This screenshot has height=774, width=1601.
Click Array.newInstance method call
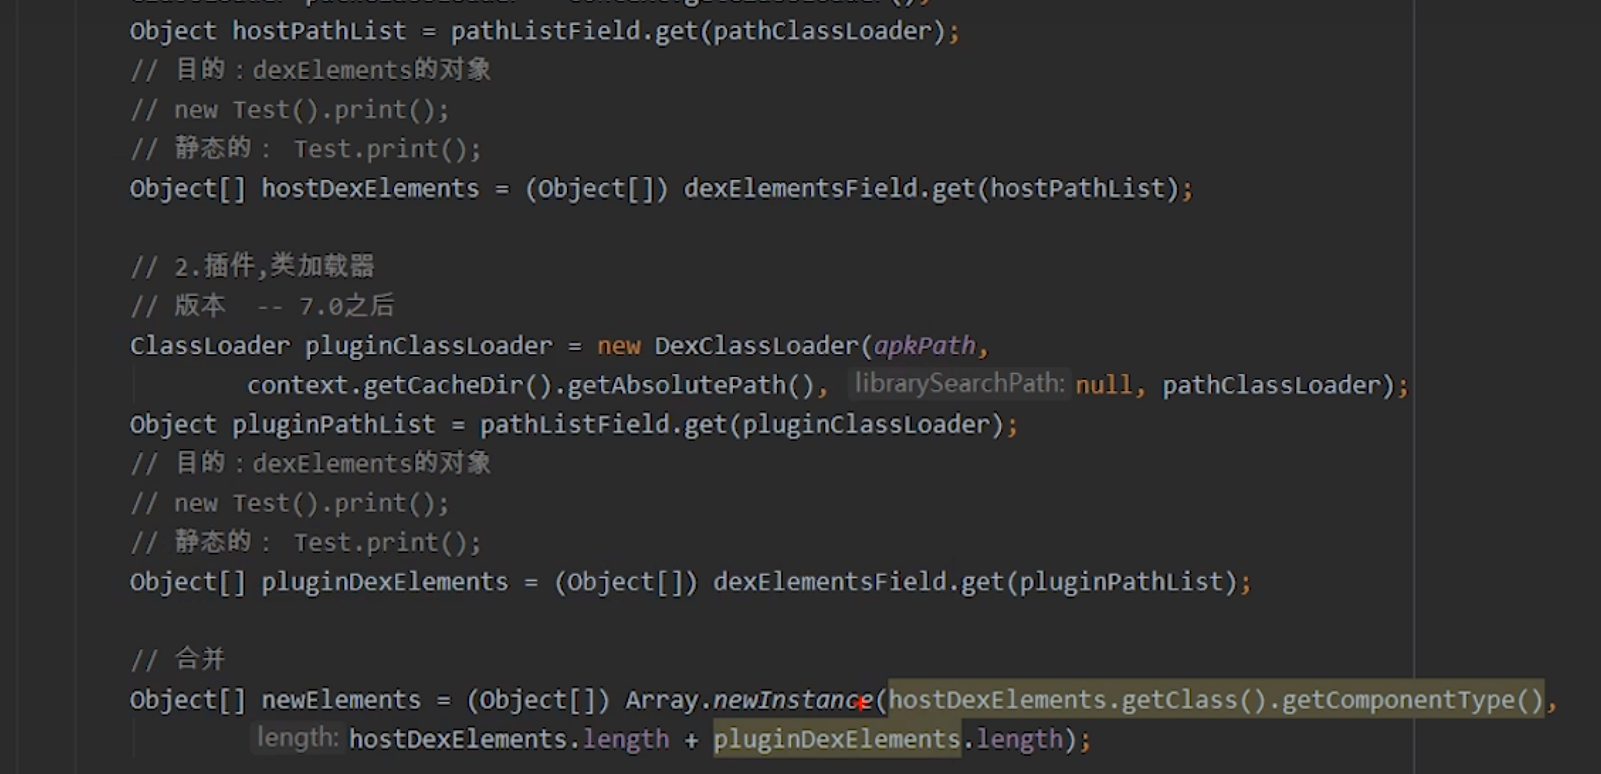tap(749, 700)
